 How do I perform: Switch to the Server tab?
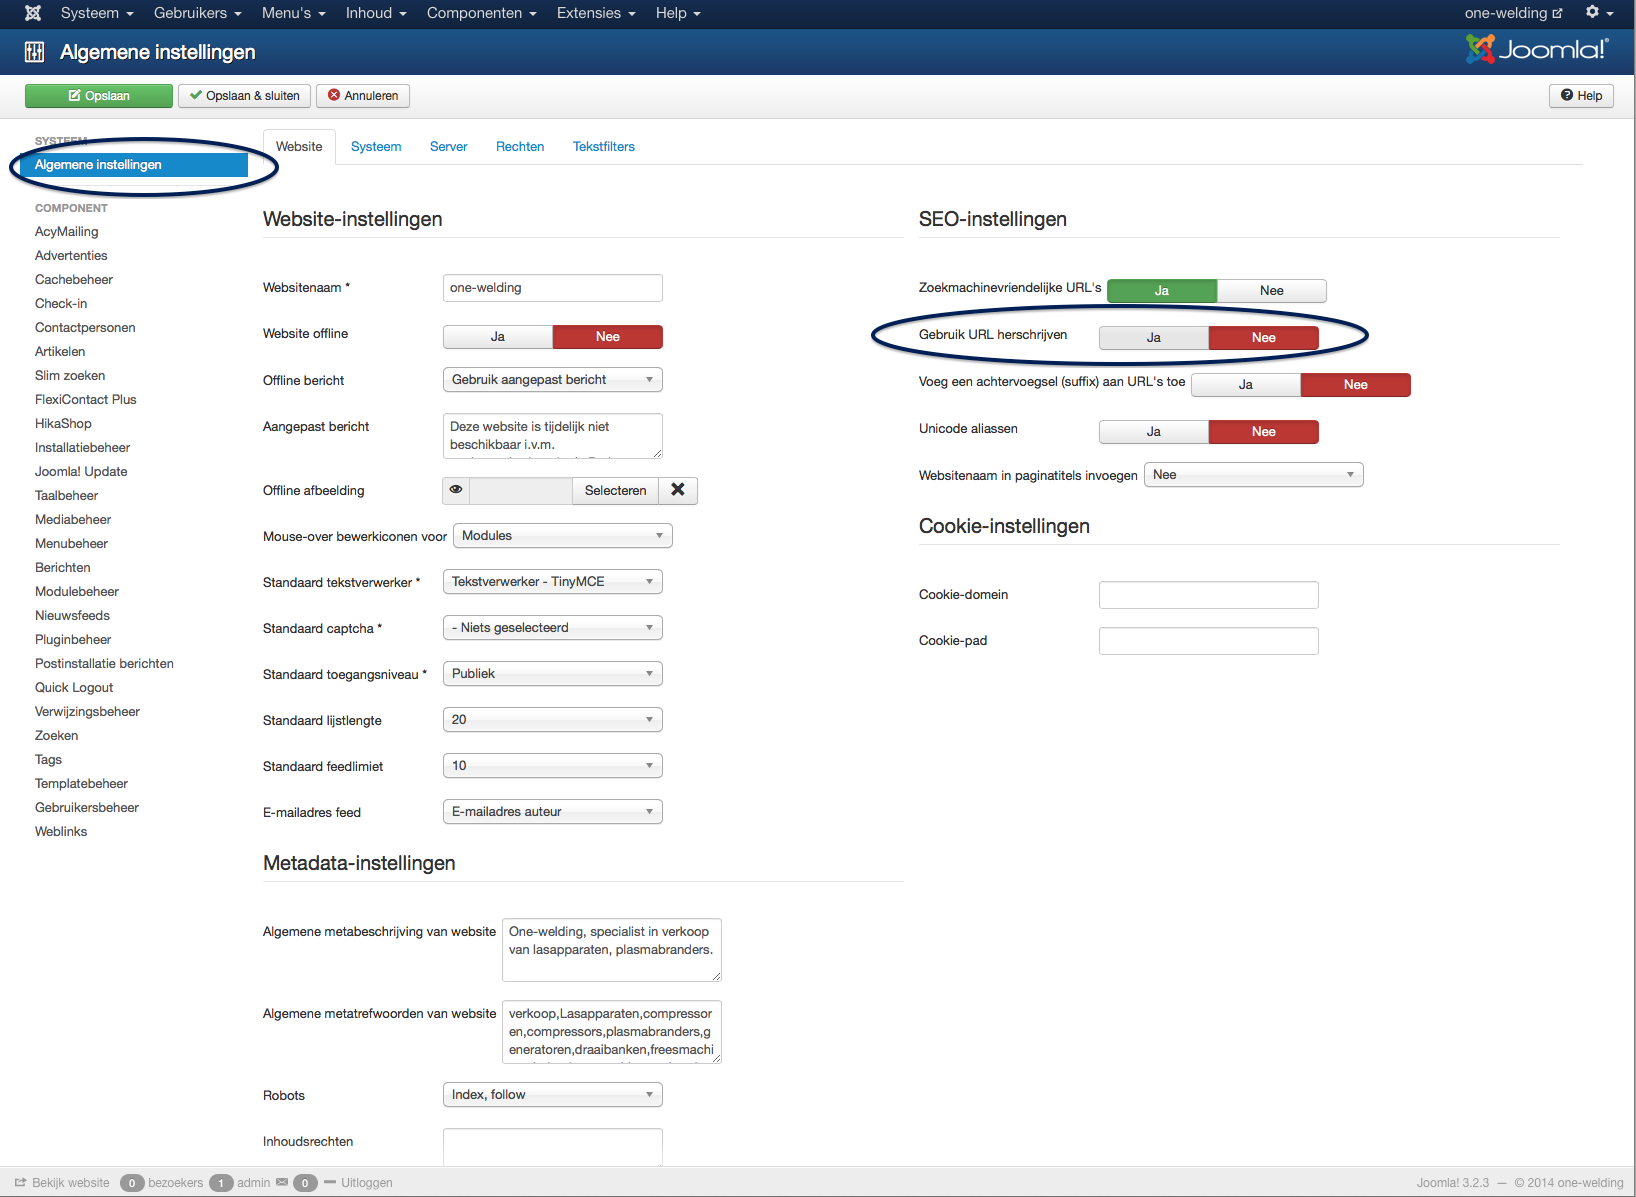(448, 147)
